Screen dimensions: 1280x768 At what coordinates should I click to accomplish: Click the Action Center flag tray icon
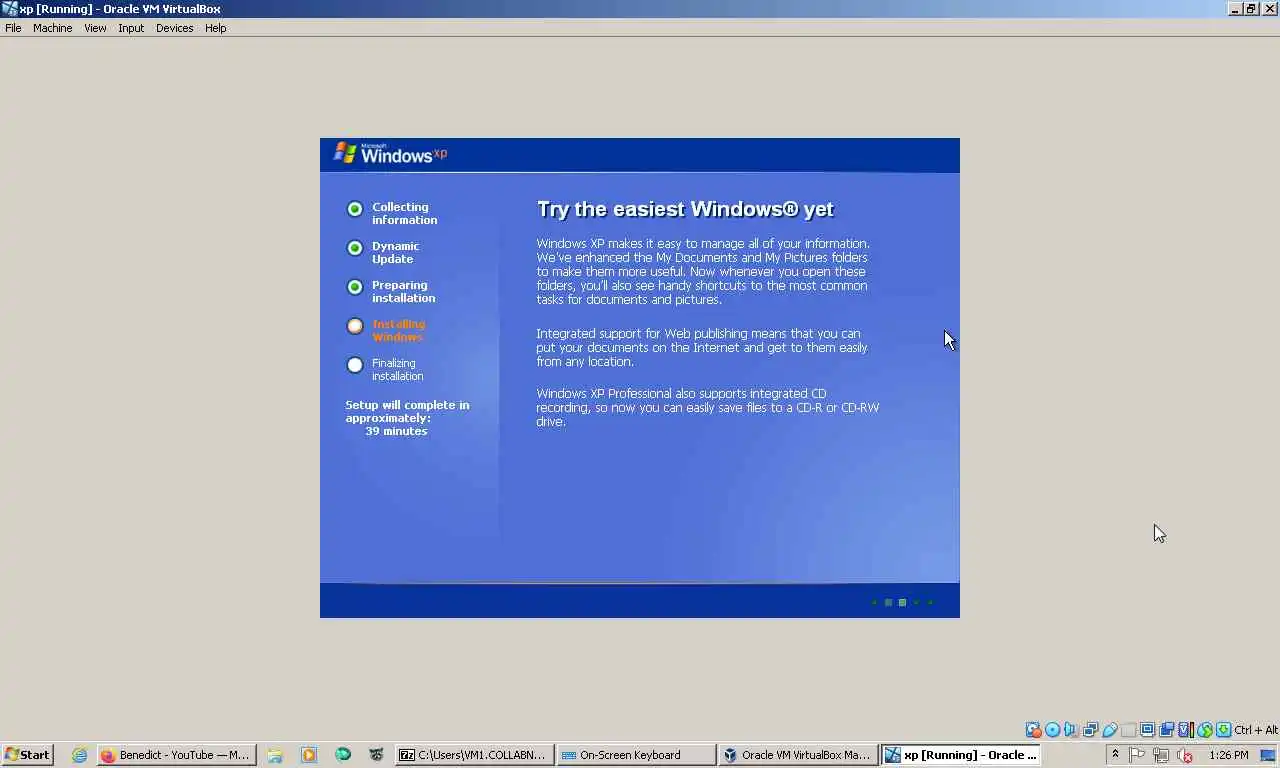point(1137,755)
